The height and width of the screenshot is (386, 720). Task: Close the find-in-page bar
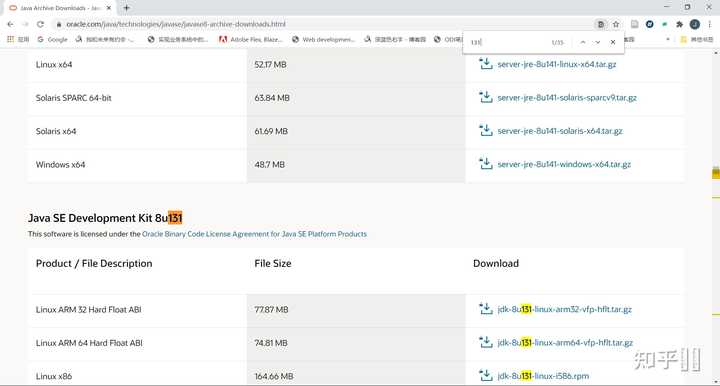[x=613, y=42]
